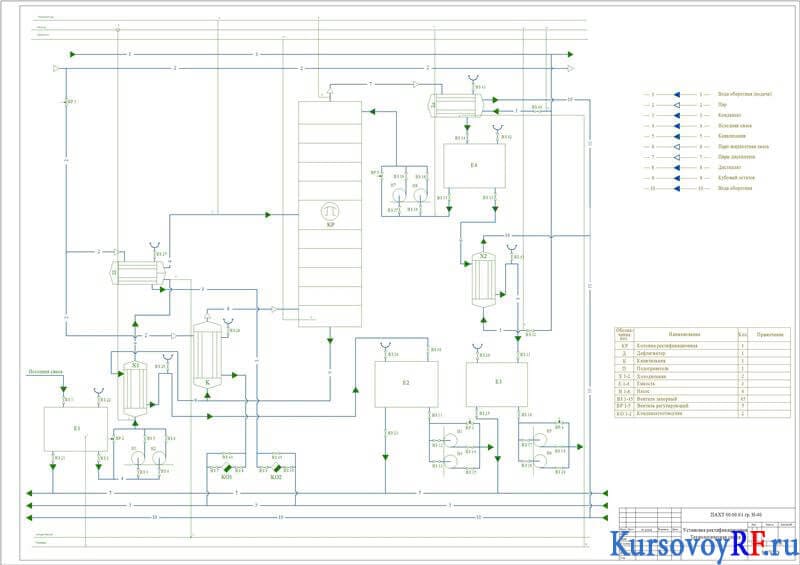Image resolution: width=800 pixels, height=565 pixels.
Task: Select the vent symbol above tank E2
Action: click(x=385, y=346)
